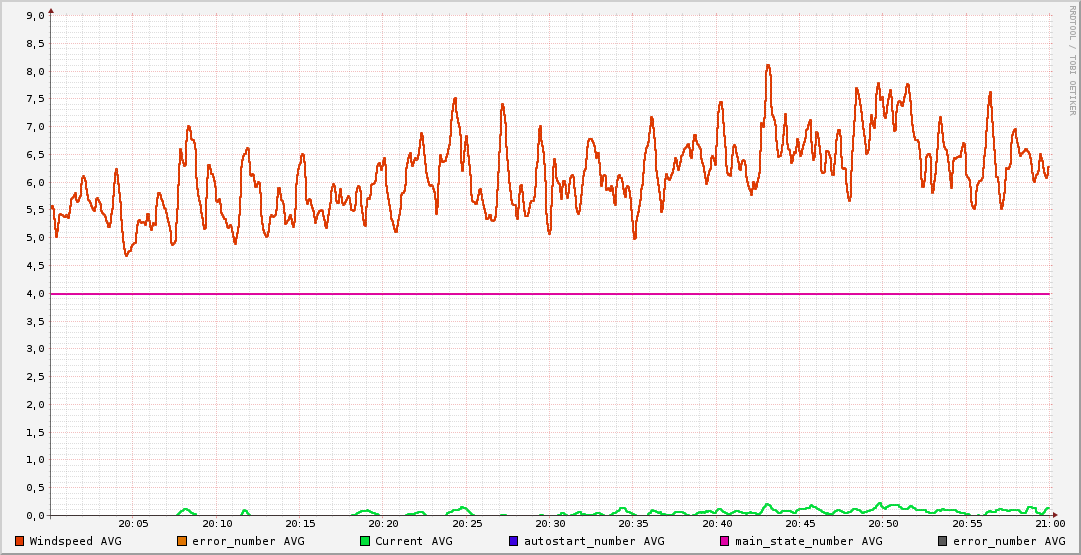Select the Windspeed AVG legend label

point(75,541)
